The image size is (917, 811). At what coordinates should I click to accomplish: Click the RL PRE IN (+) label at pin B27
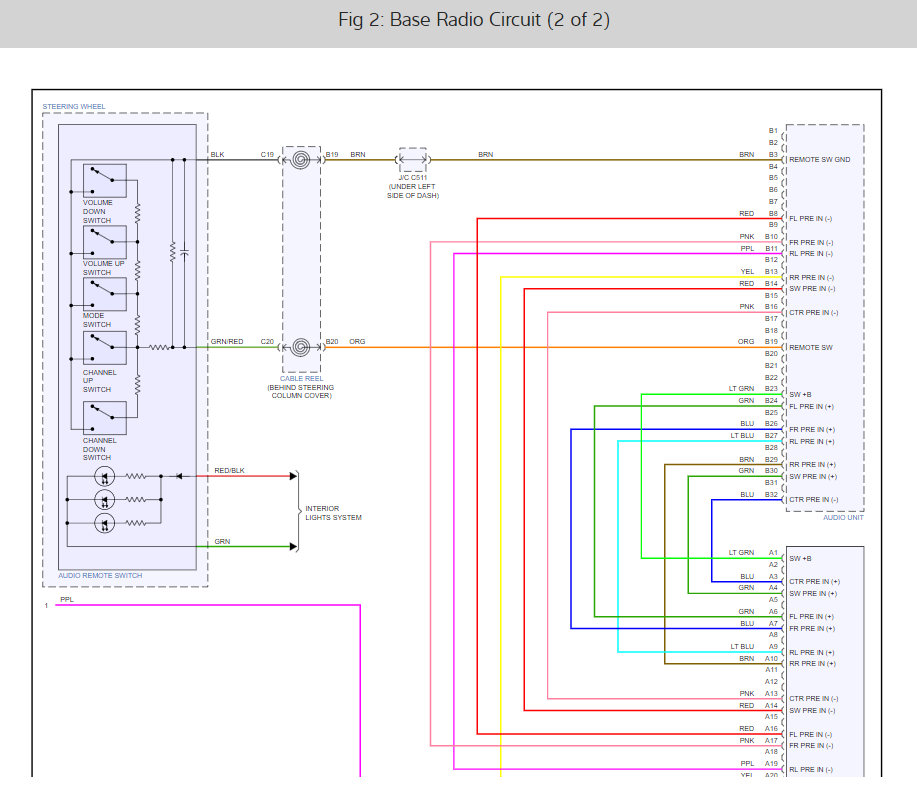pos(811,441)
